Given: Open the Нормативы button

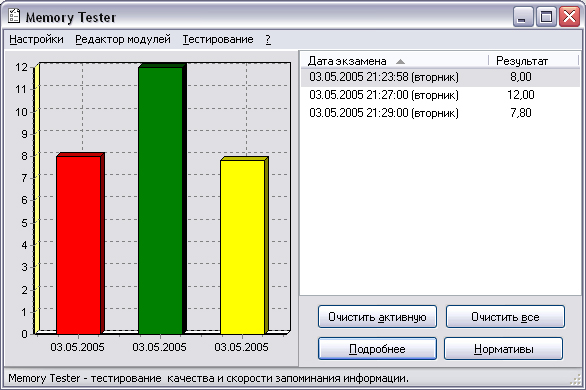Looking at the screenshot, I should click(503, 349).
